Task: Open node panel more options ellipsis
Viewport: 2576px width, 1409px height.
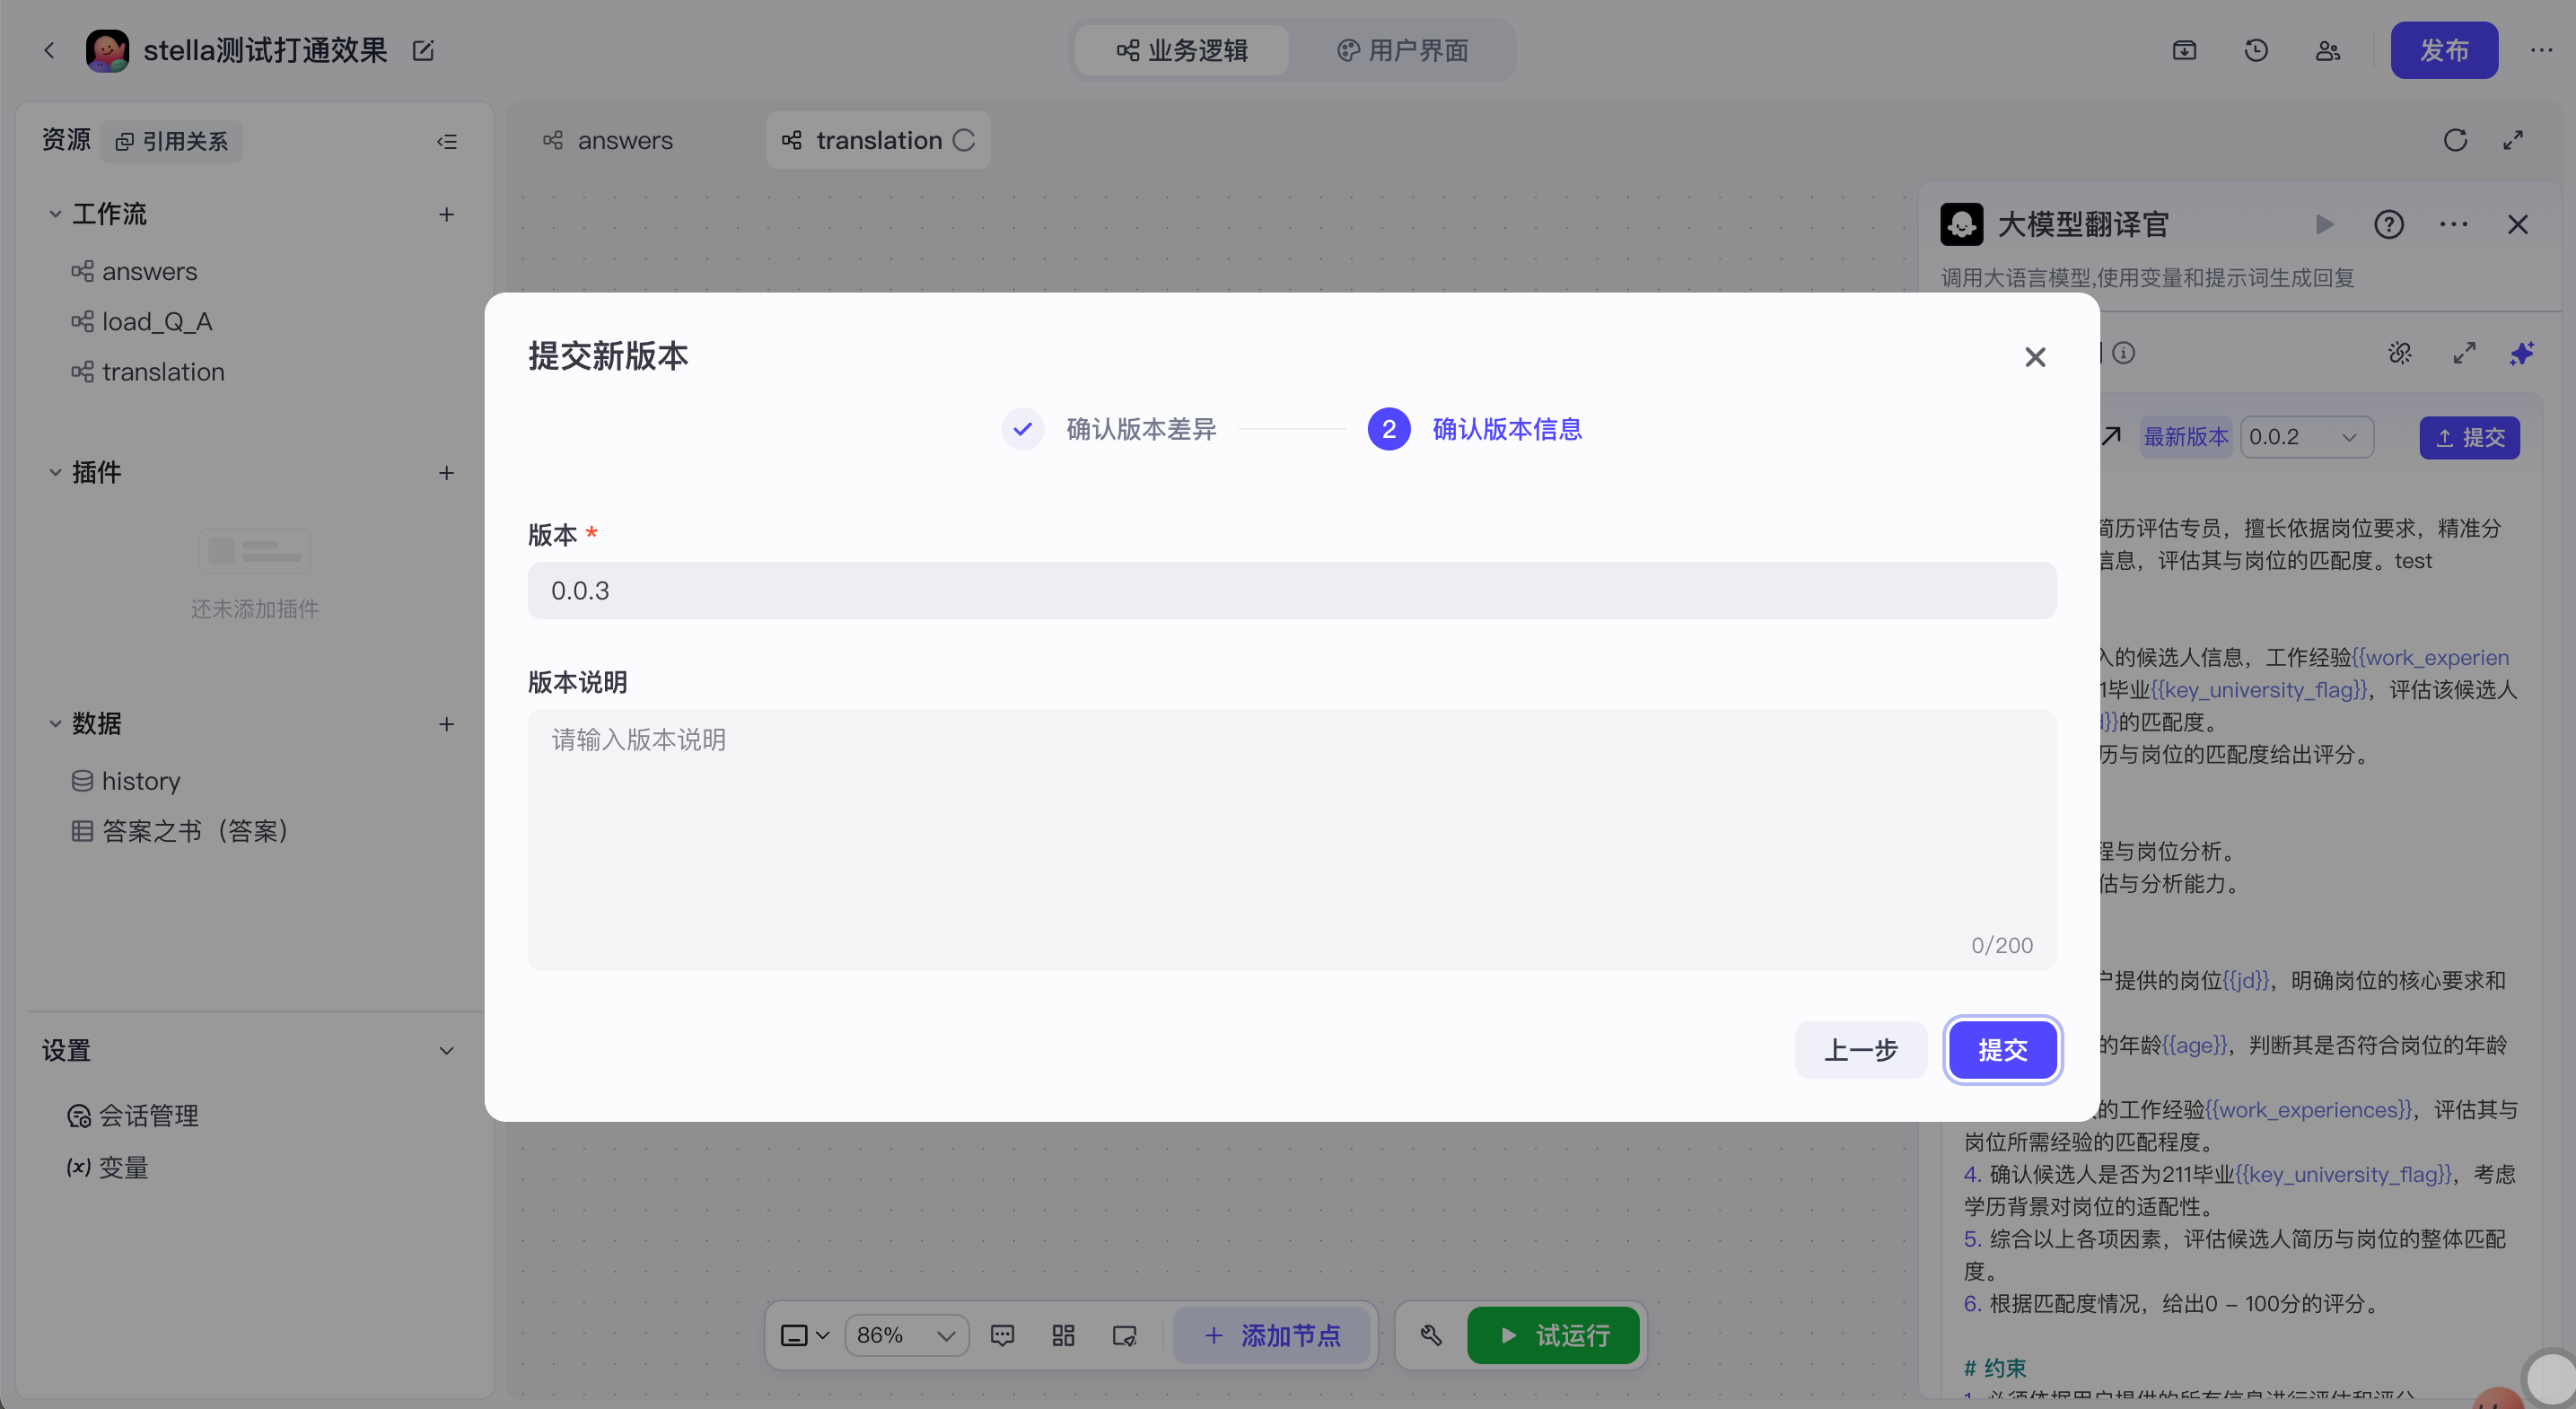Action: click(x=2453, y=224)
